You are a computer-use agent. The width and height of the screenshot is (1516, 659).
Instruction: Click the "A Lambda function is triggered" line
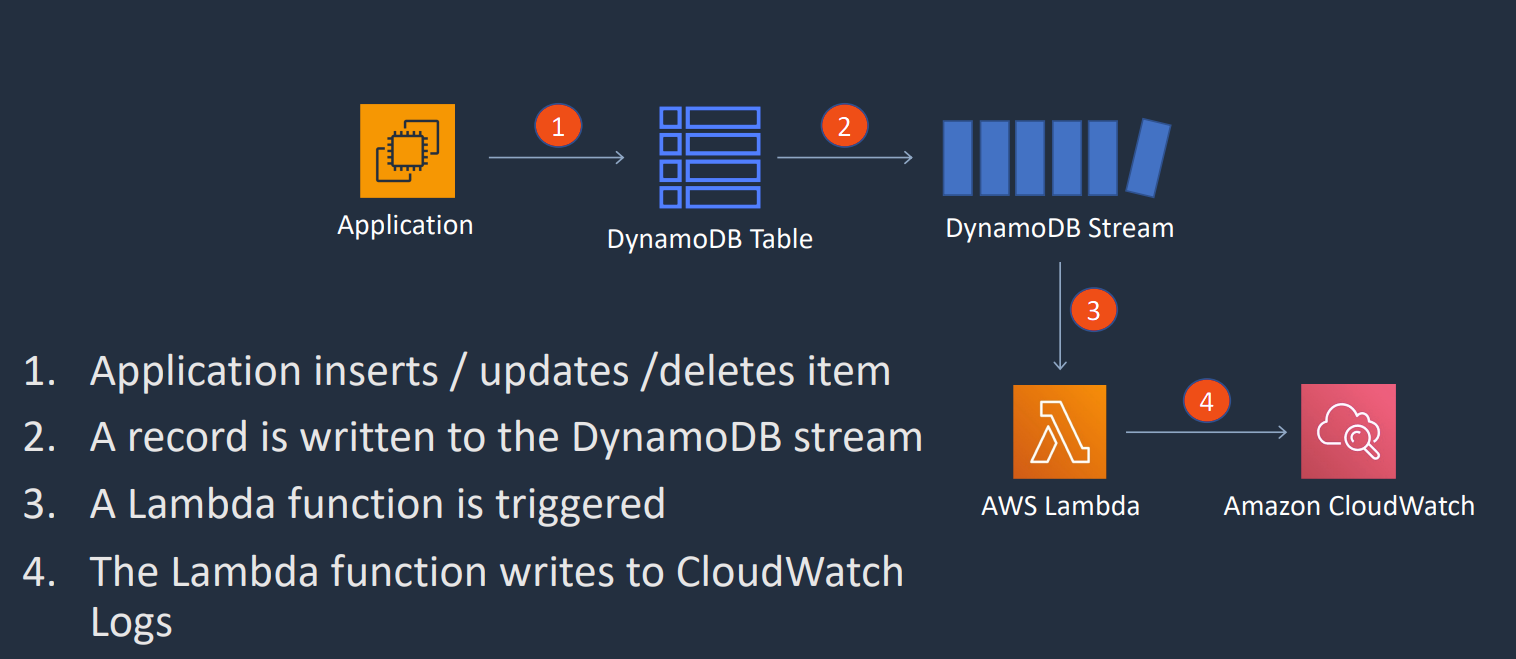point(344,503)
